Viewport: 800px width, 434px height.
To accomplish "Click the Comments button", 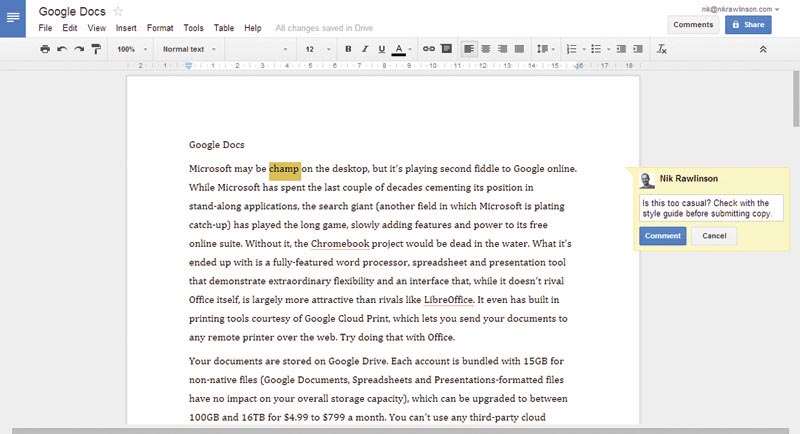I will coord(693,24).
